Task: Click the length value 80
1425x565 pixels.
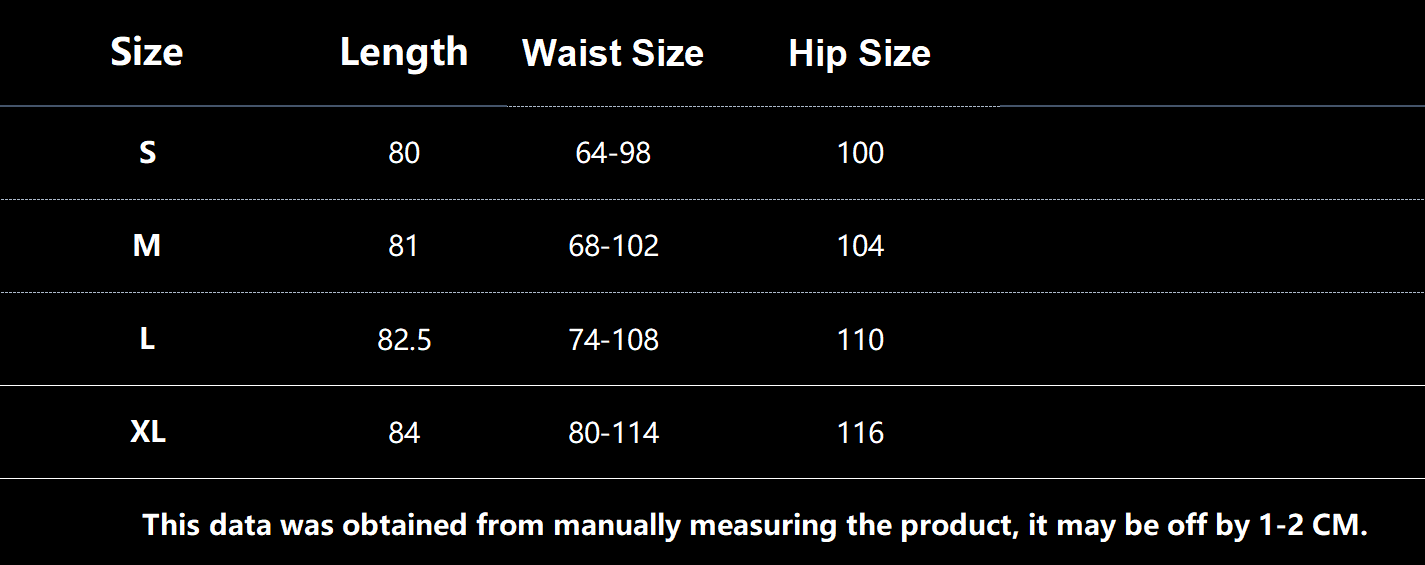Action: 404,153
